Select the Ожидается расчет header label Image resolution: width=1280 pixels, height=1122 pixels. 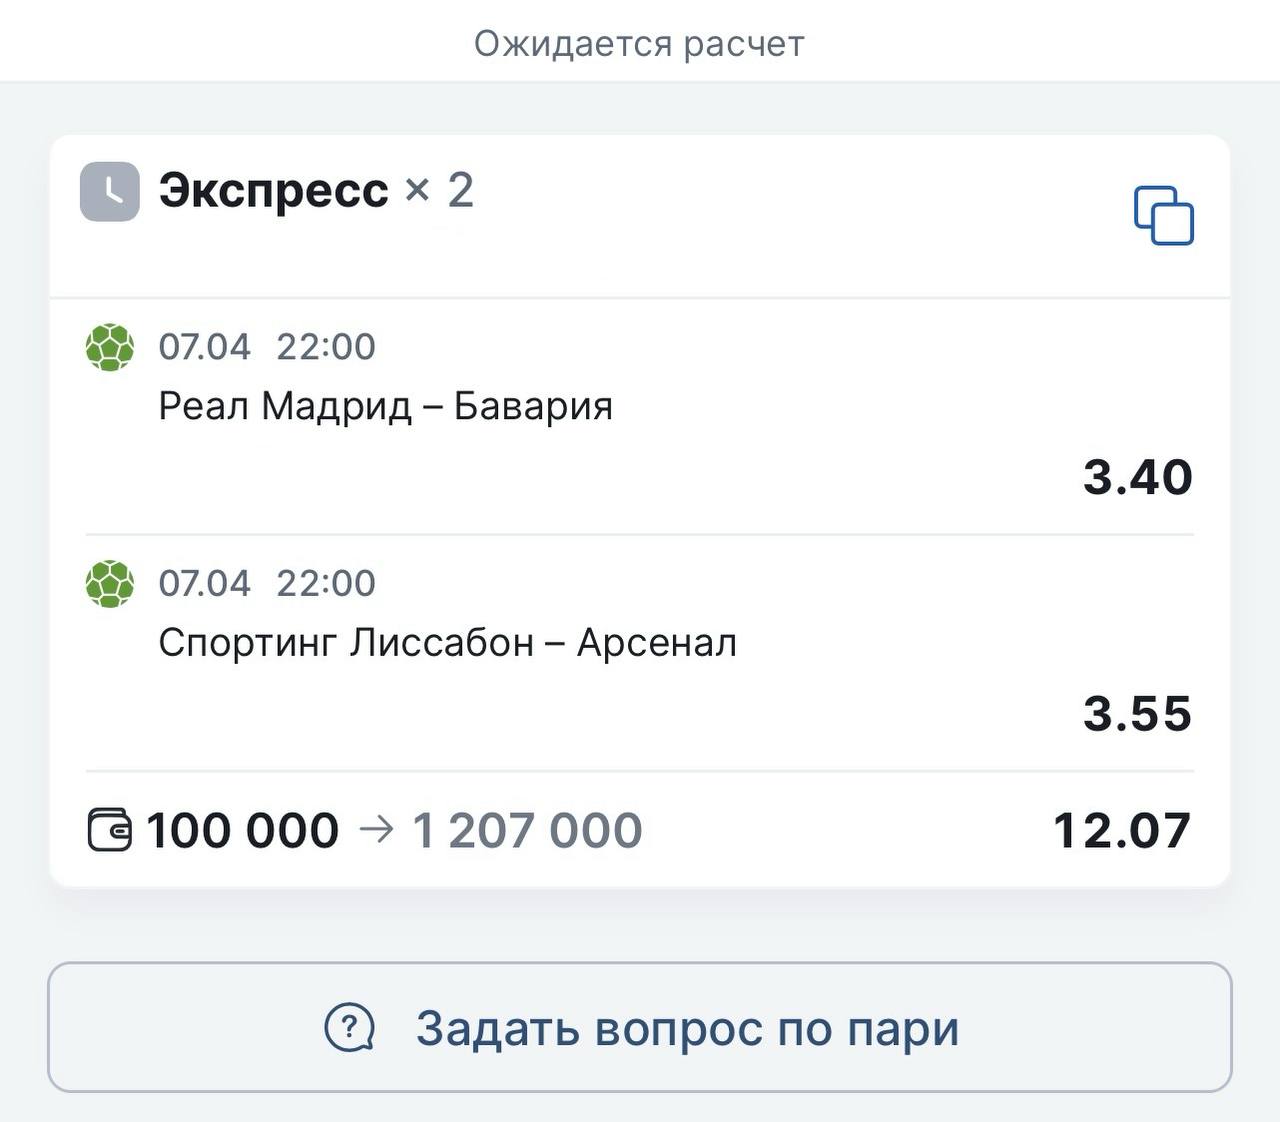[x=639, y=44]
